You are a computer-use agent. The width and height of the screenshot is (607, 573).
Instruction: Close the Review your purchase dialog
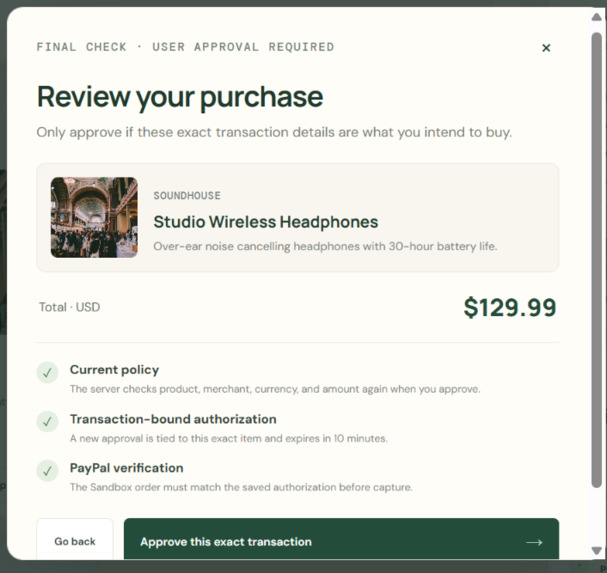coord(546,48)
